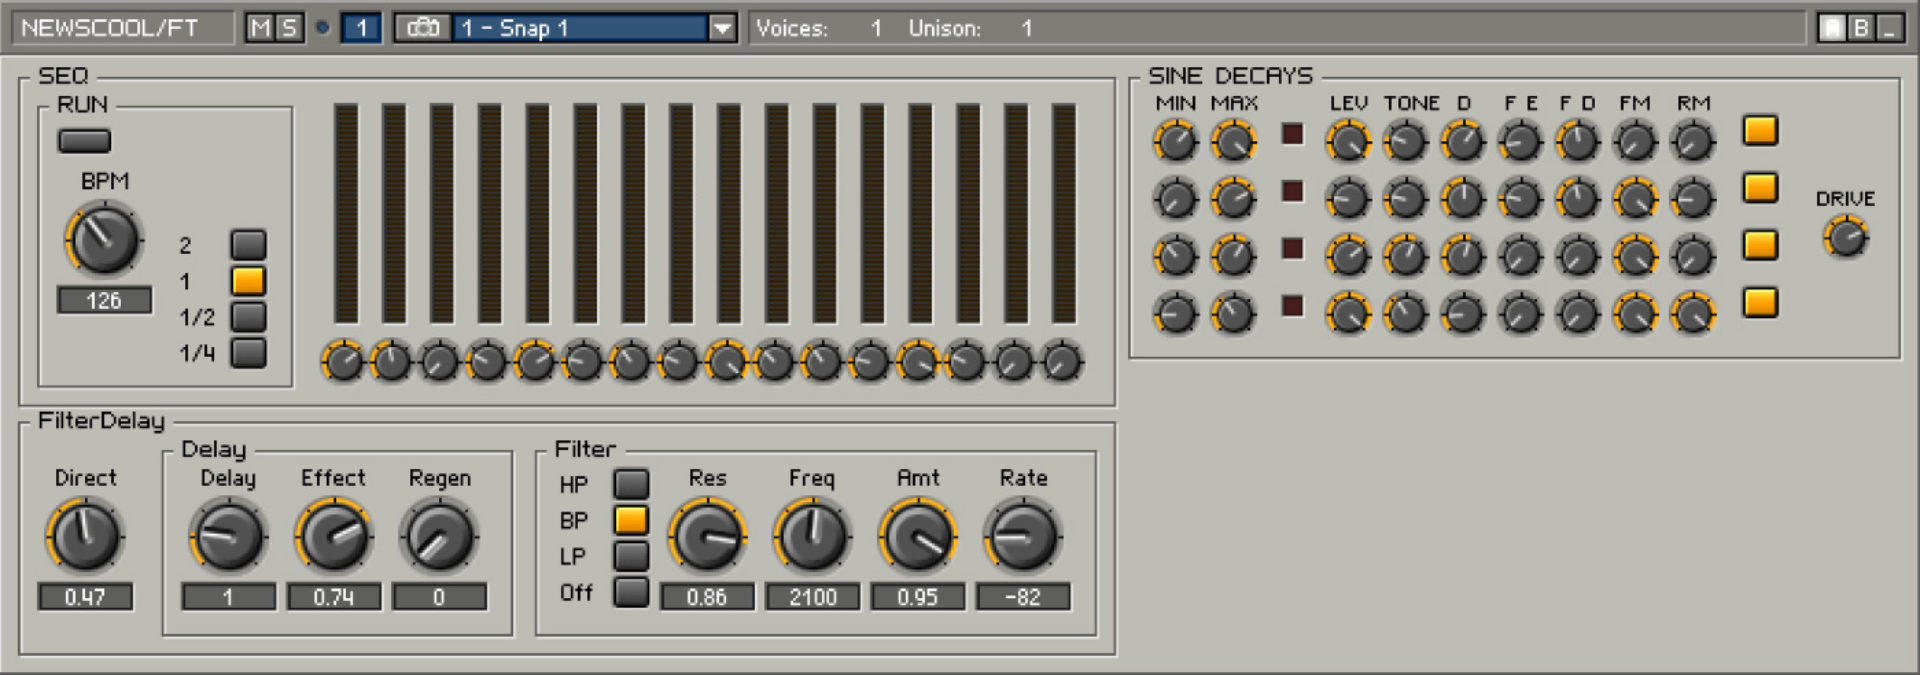Select the step rate 2 button

(x=248, y=245)
